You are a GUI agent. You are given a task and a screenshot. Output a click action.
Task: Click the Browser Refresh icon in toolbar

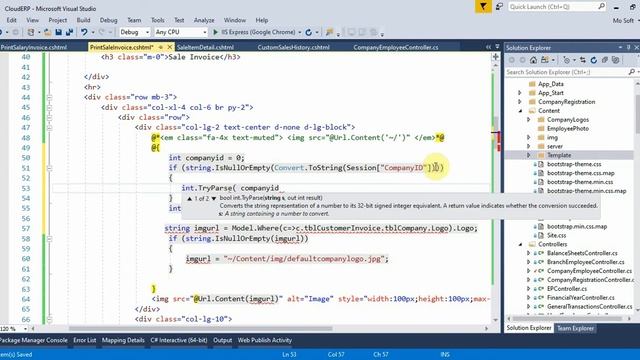(x=309, y=32)
